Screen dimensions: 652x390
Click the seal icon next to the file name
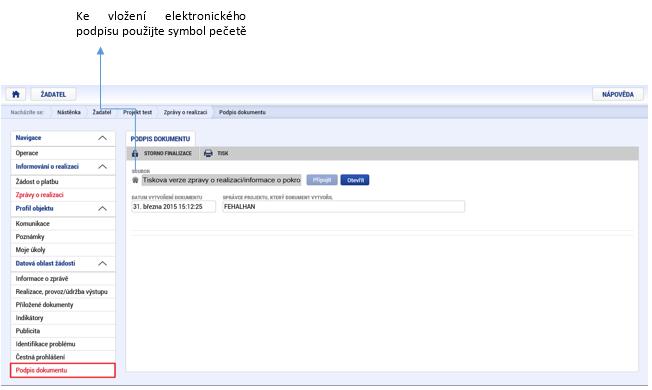(x=135, y=180)
